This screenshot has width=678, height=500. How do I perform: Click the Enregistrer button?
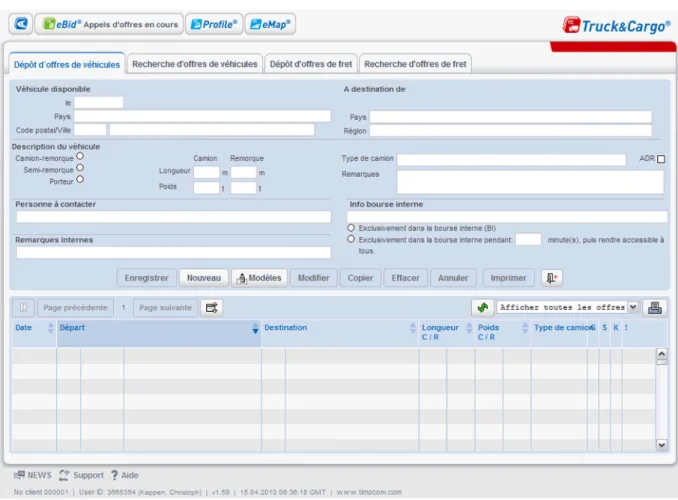(147, 278)
